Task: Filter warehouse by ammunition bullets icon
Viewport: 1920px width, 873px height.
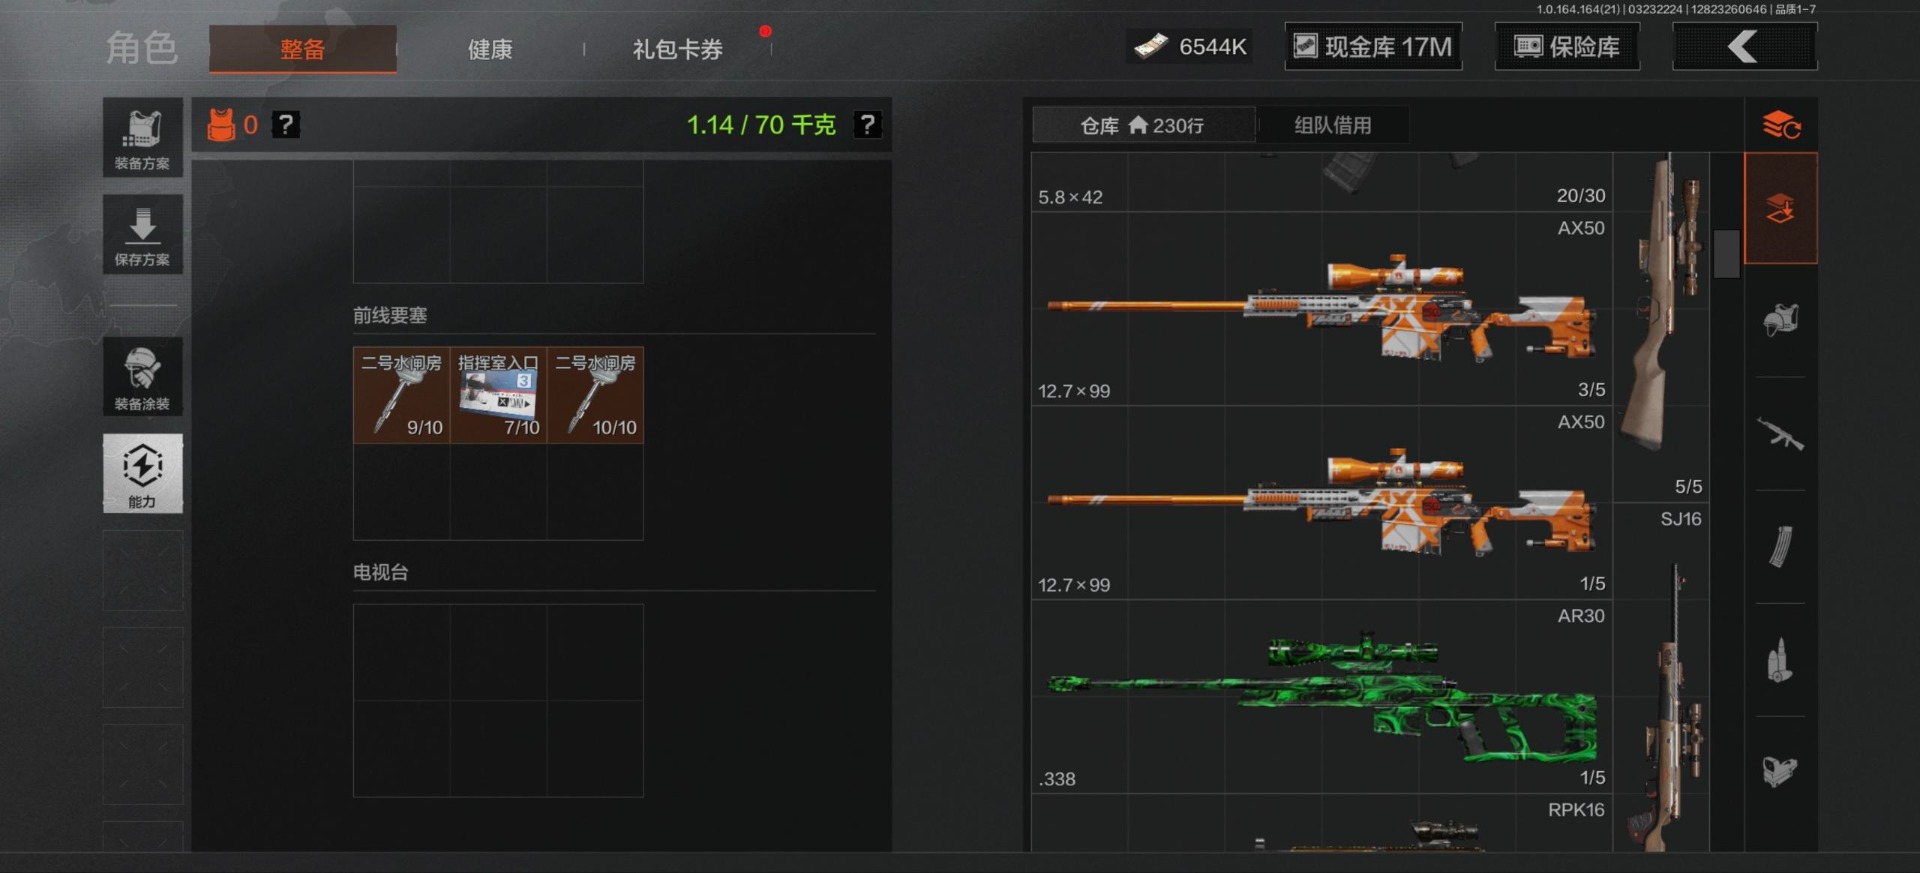Action: click(x=1780, y=660)
